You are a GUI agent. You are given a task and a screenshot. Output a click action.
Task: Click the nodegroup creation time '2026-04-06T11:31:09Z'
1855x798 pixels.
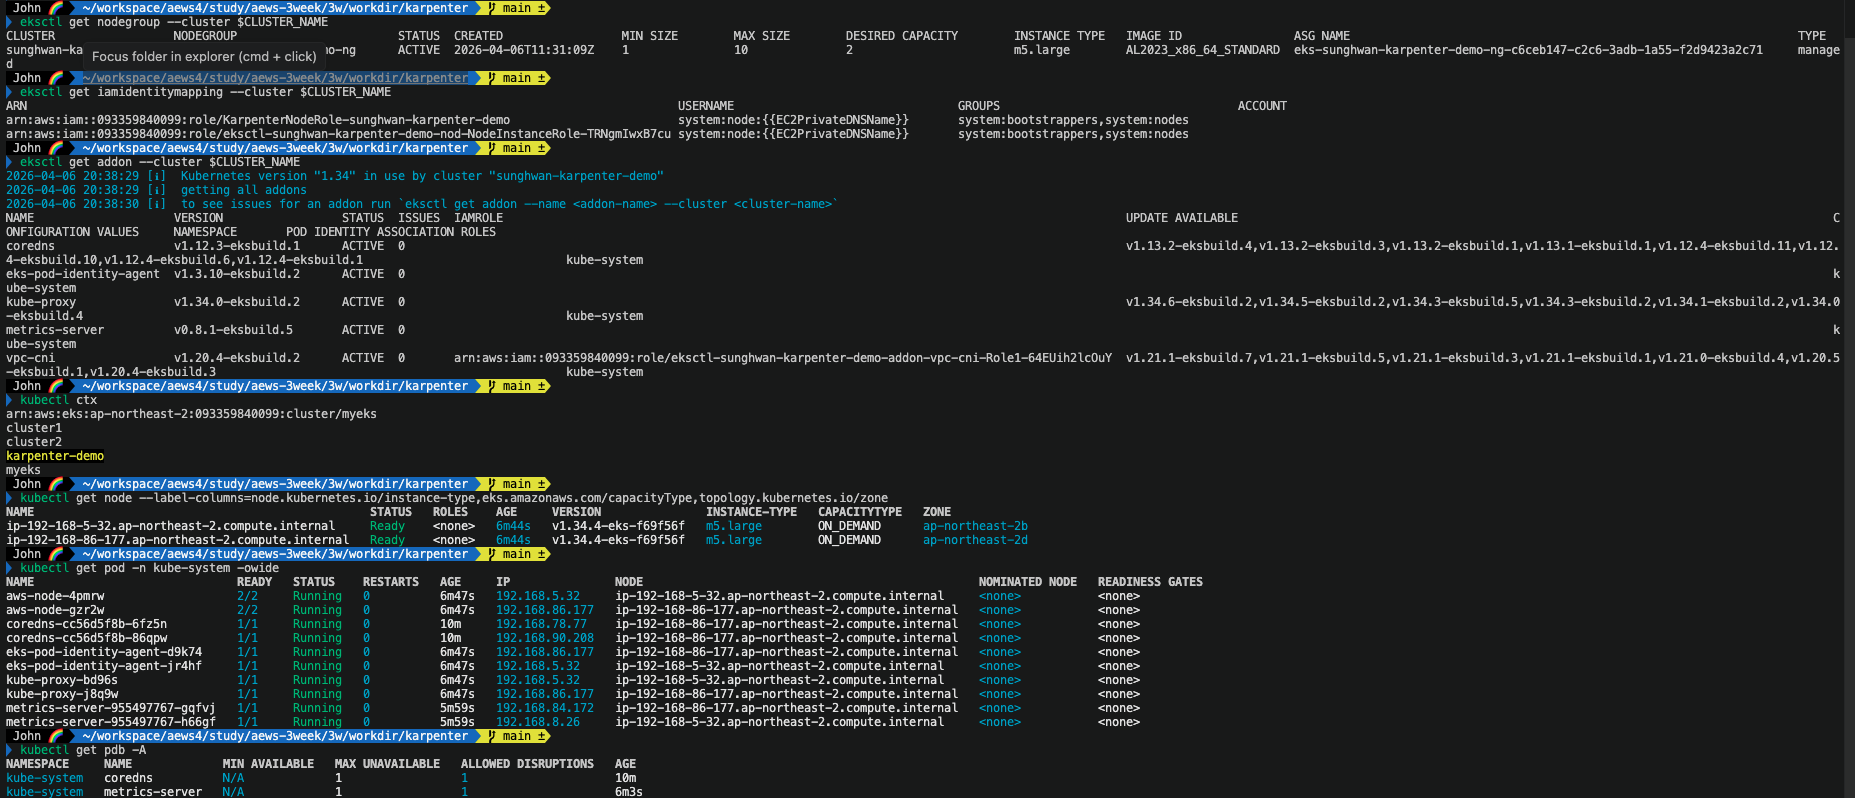(x=524, y=50)
